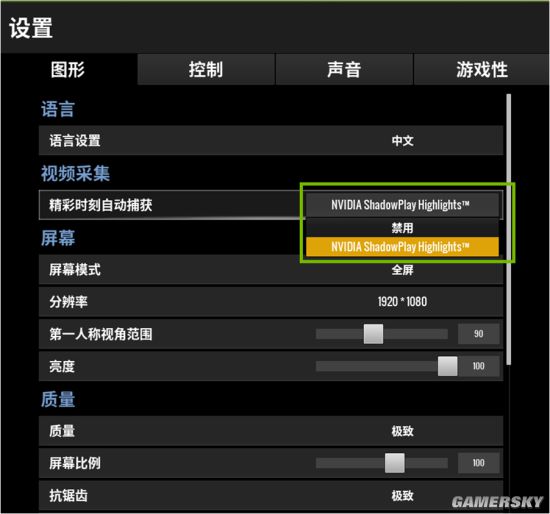Click the 第一人称视角范围 value field showing 90
Viewport: 550px width, 514px height.
pyautogui.click(x=478, y=334)
